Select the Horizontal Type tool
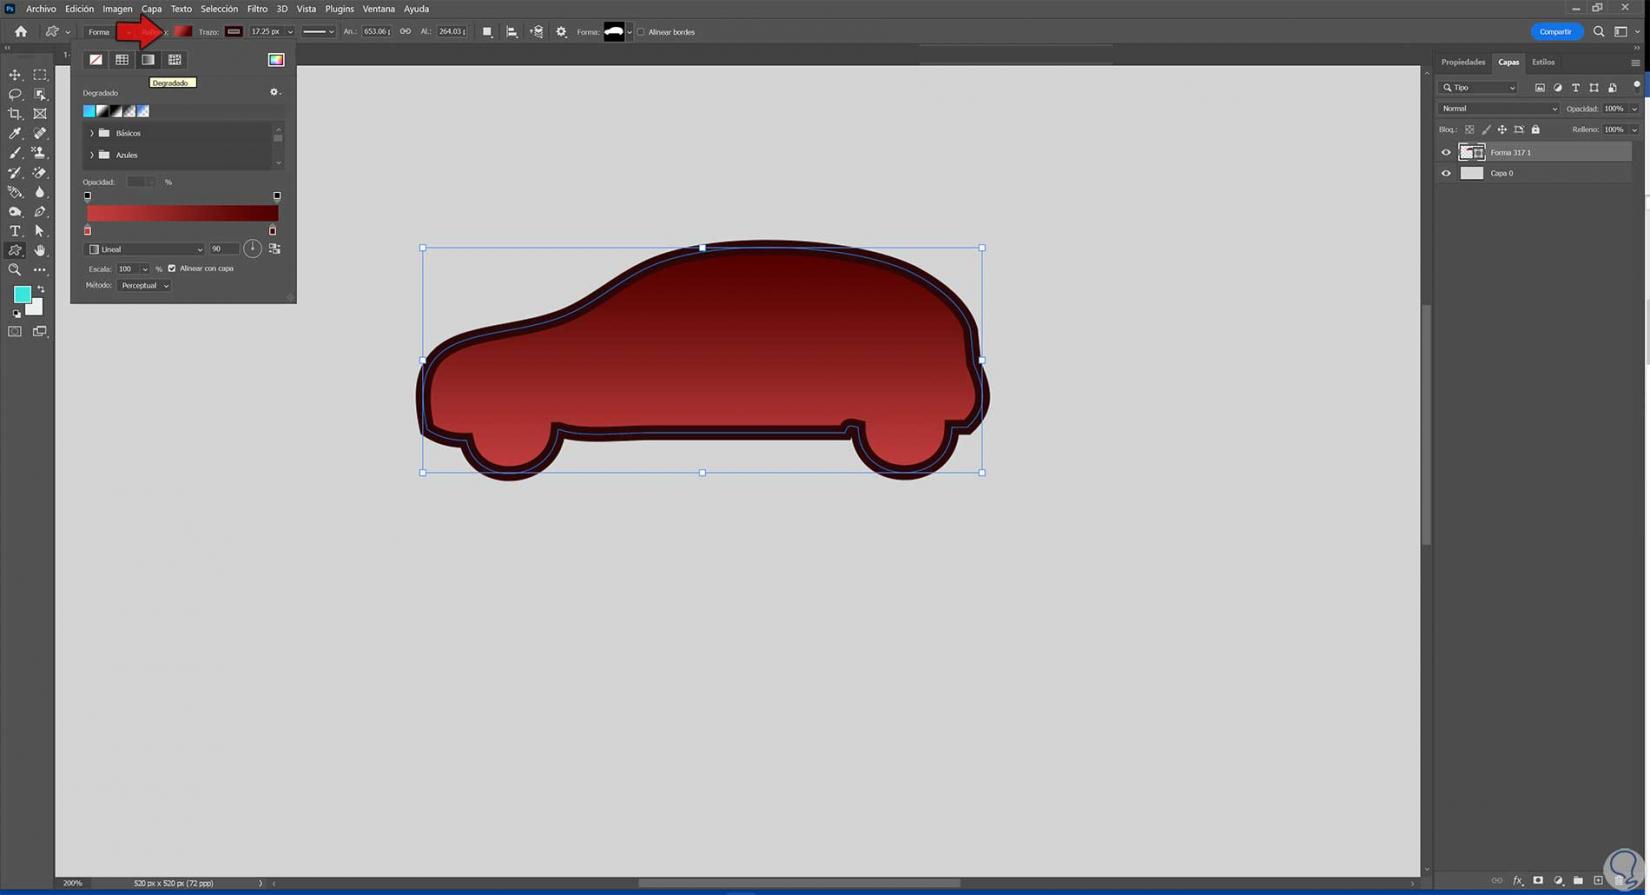The width and height of the screenshot is (1650, 895). pos(15,231)
